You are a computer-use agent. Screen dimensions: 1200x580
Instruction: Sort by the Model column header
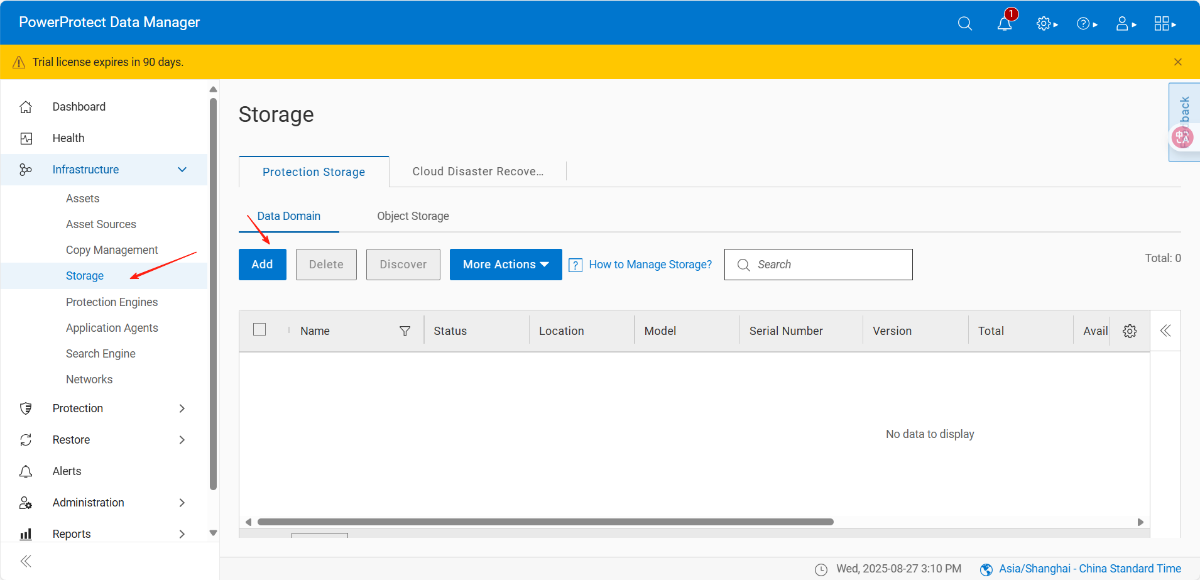(x=660, y=331)
